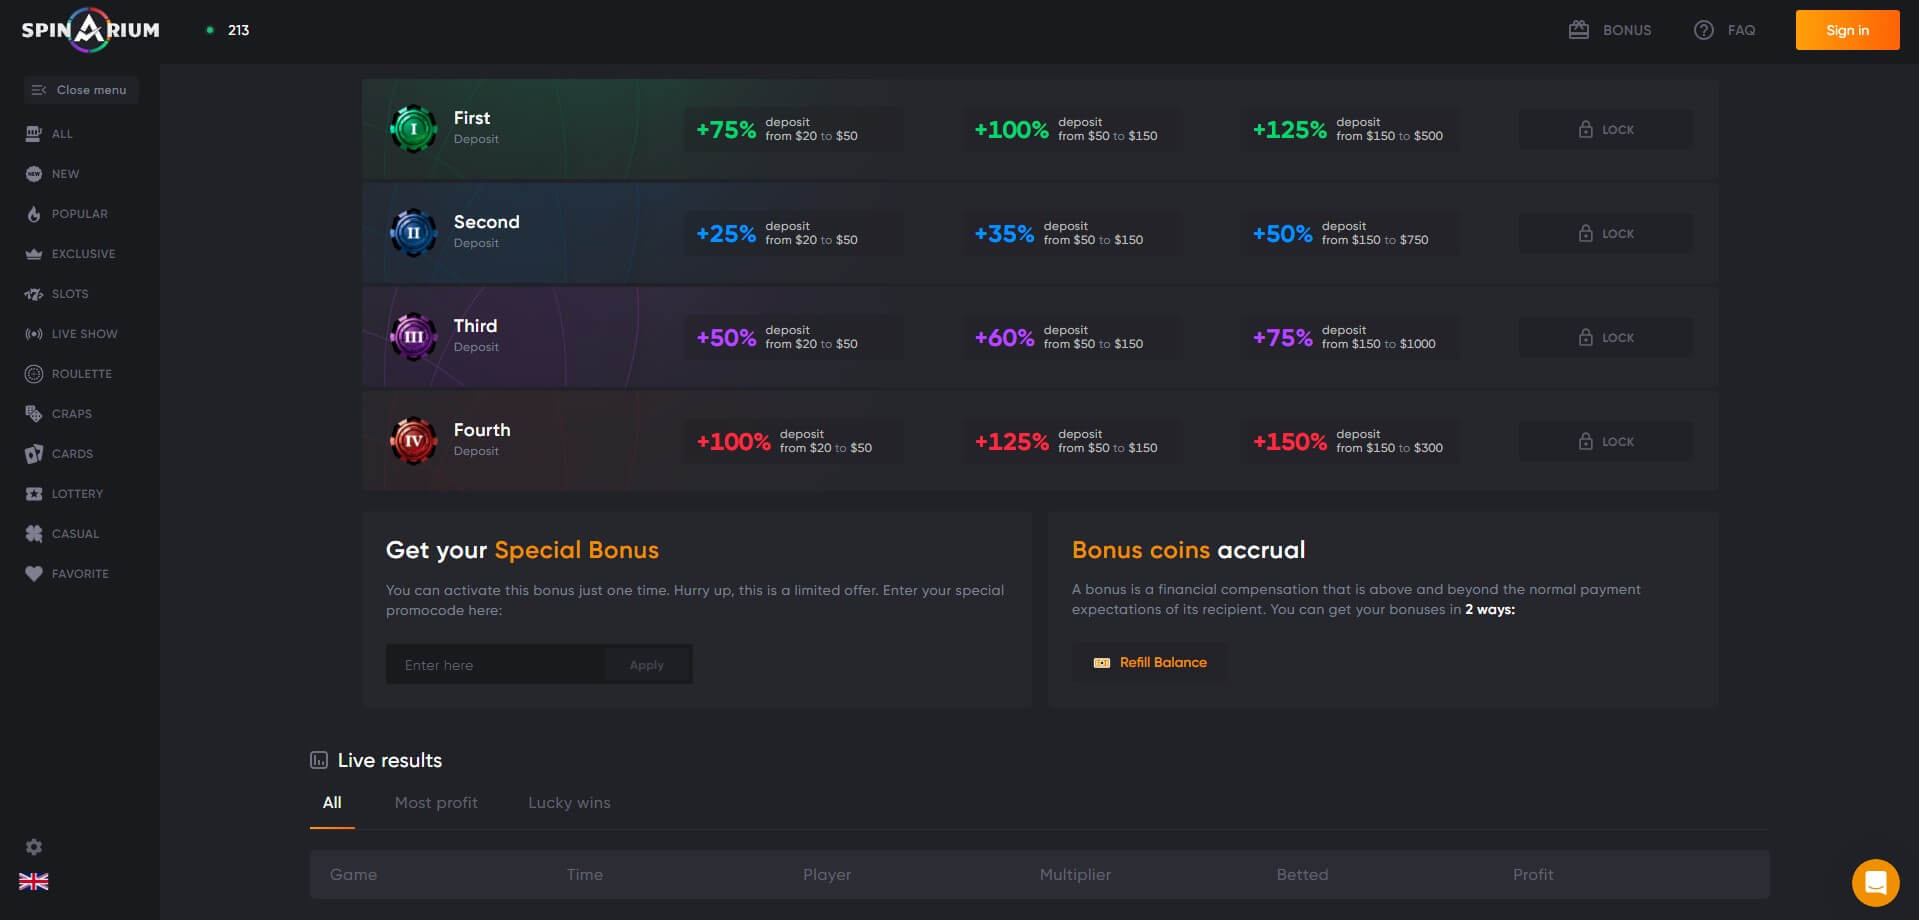Select Third Deposit +60% offer
The width and height of the screenshot is (1919, 920).
point(1071,338)
